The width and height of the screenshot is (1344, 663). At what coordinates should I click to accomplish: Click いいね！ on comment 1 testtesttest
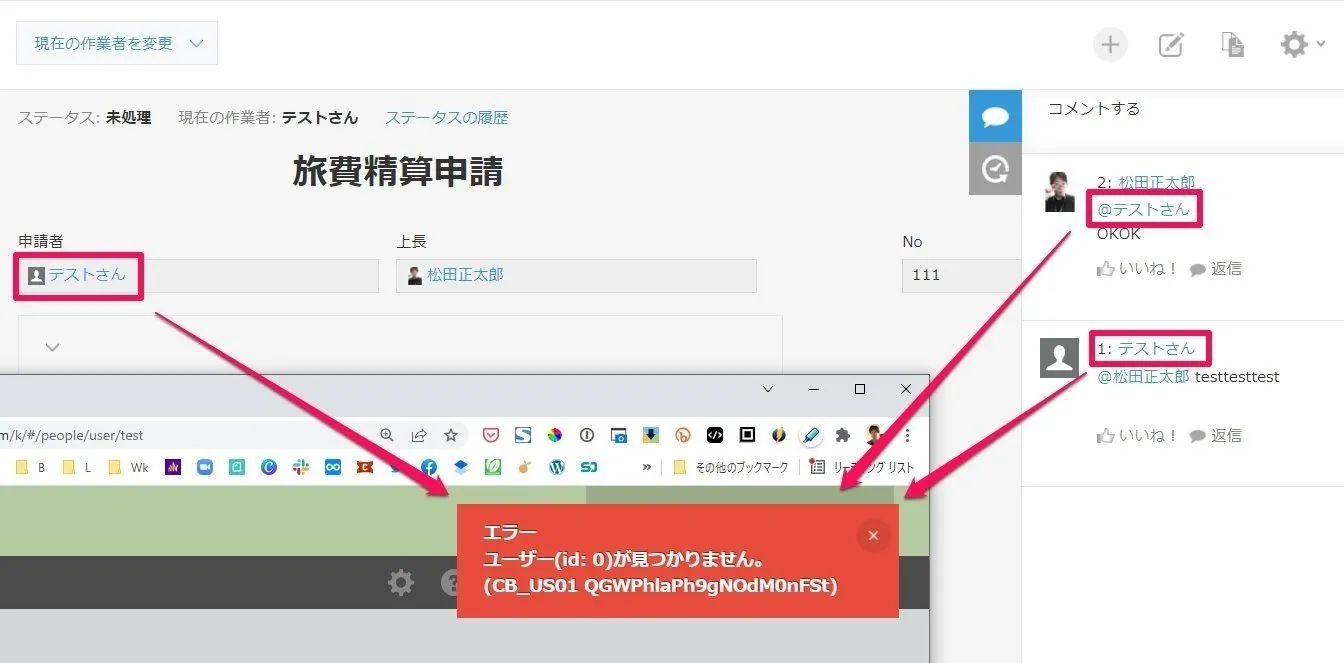(1138, 435)
